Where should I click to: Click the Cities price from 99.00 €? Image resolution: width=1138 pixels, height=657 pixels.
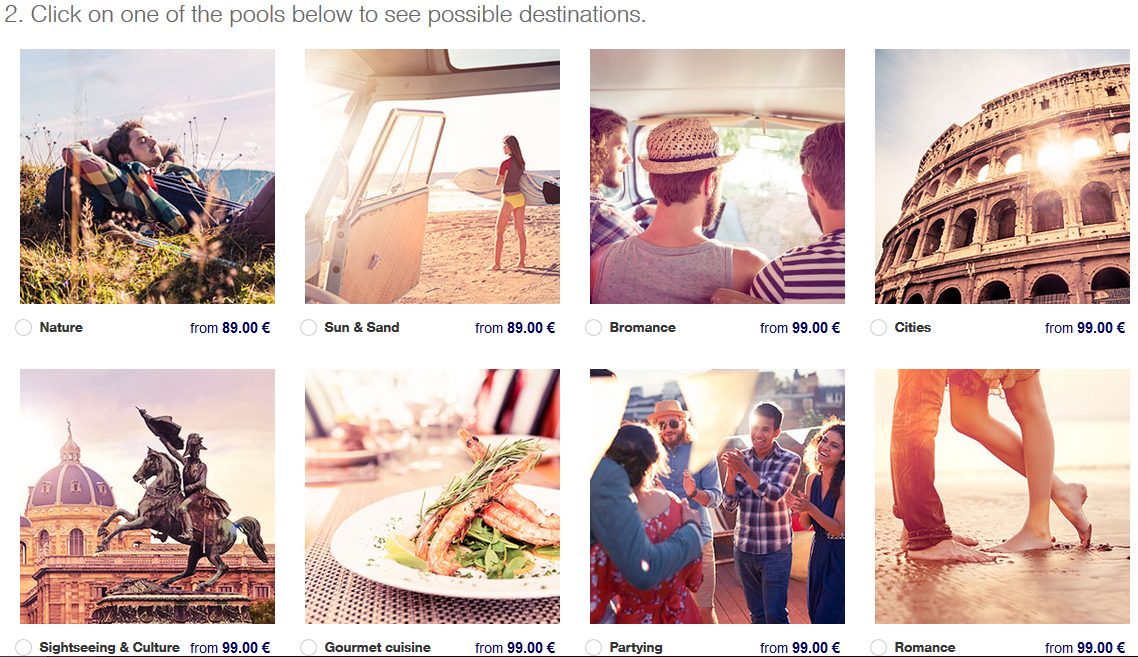tap(1085, 328)
